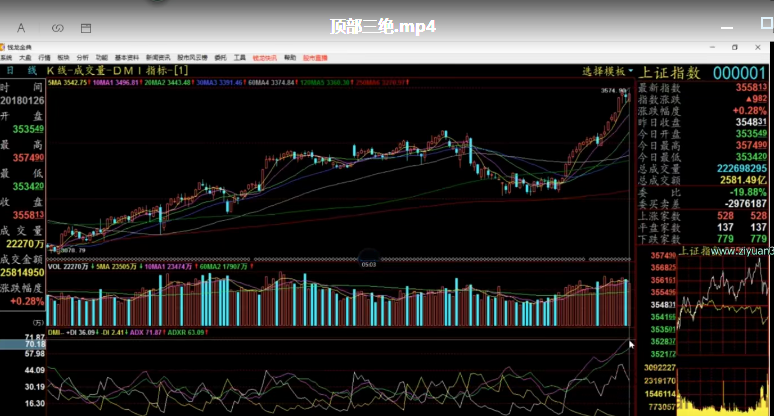
Task: Select the 20MA2 3443.48 indicator label
Action: [167, 82]
